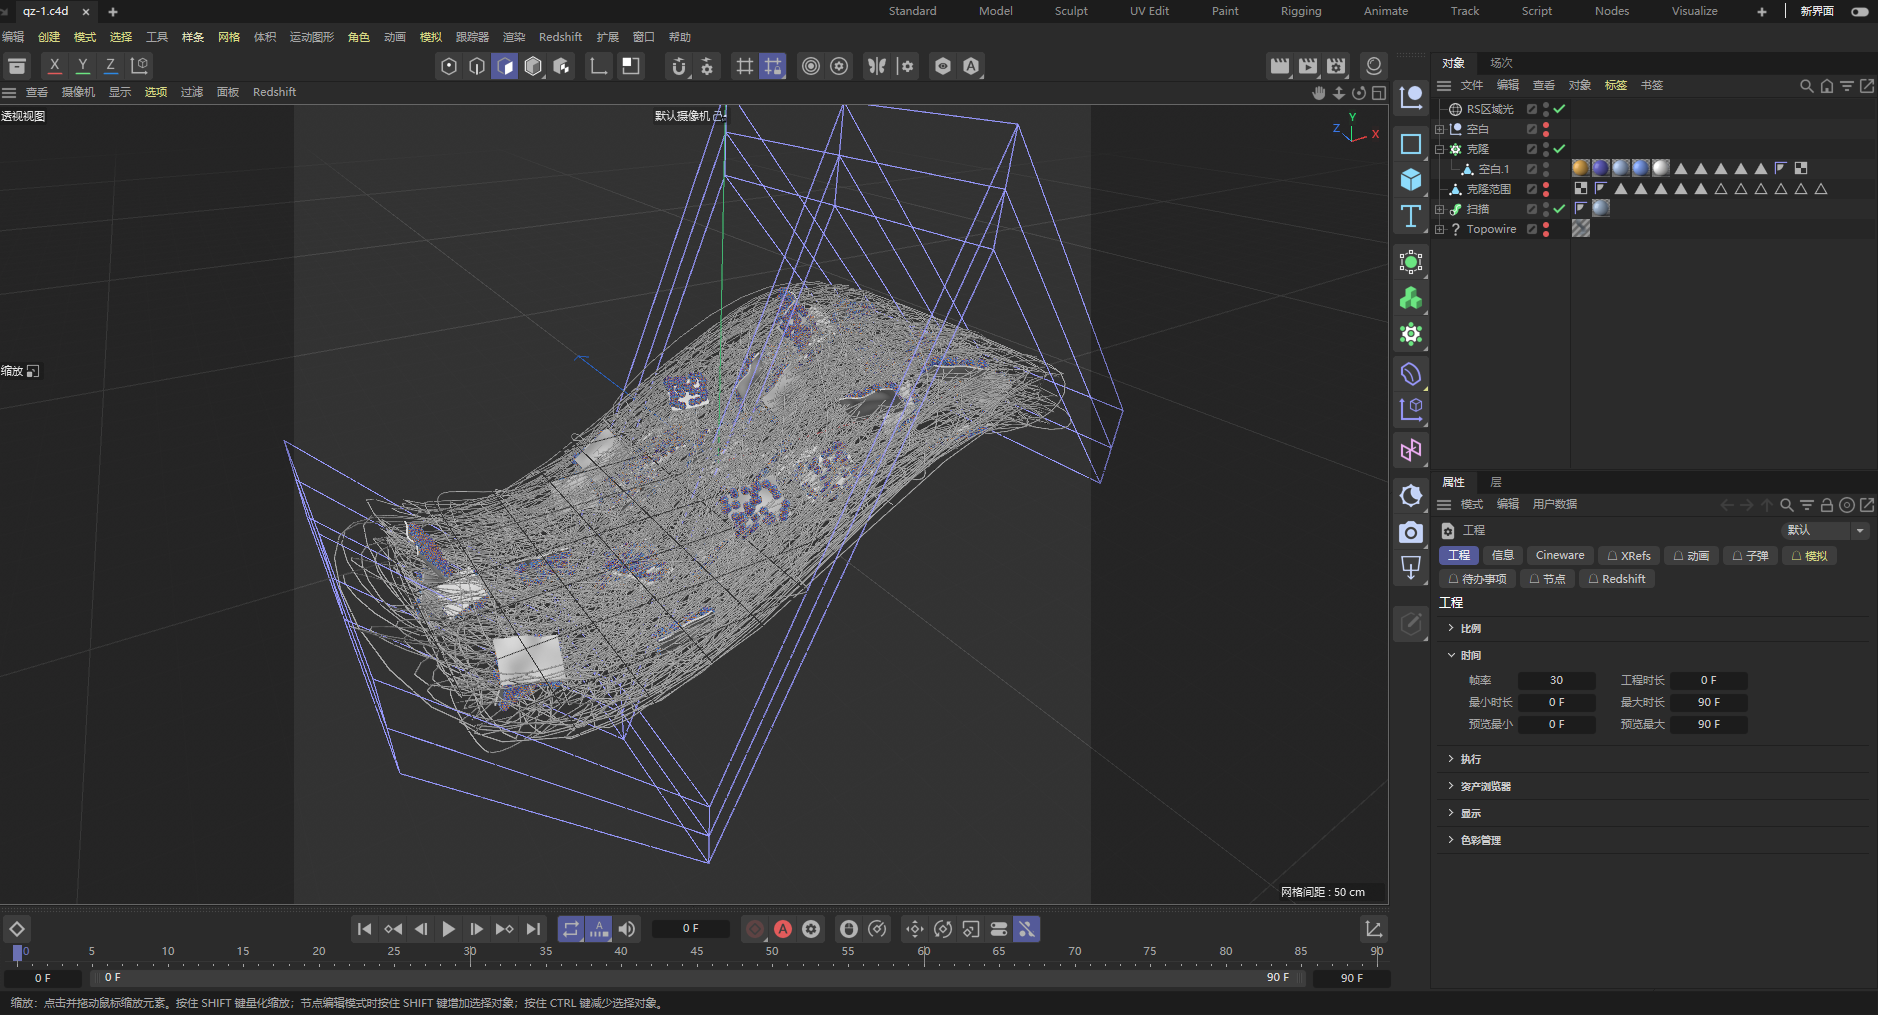Select edges mode in top toolbar

pos(477,66)
